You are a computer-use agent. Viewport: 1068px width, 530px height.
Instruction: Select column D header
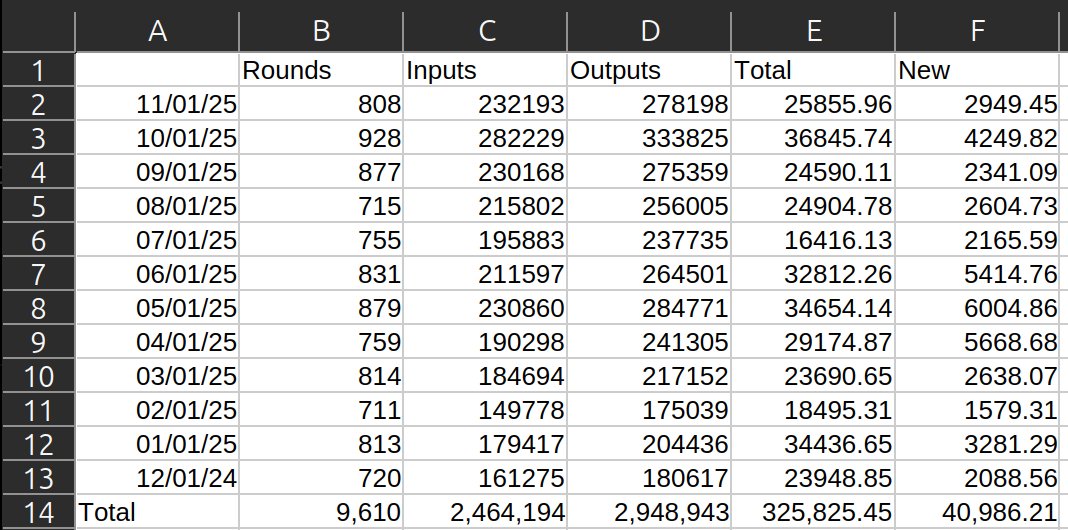[649, 31]
